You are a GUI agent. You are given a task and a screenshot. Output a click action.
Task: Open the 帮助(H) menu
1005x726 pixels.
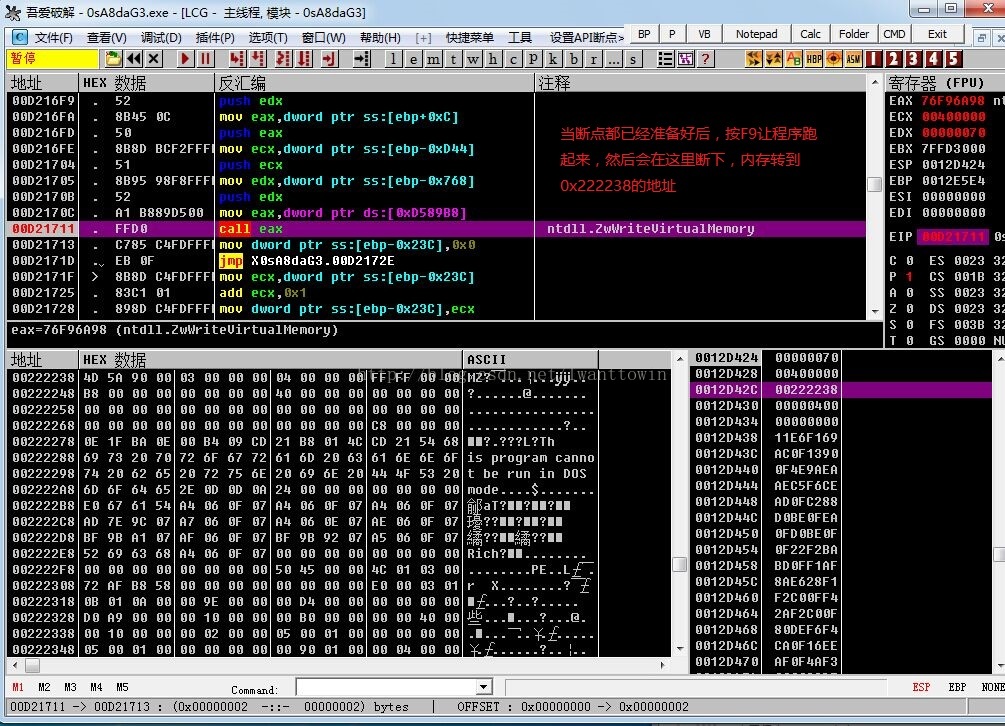(380, 38)
